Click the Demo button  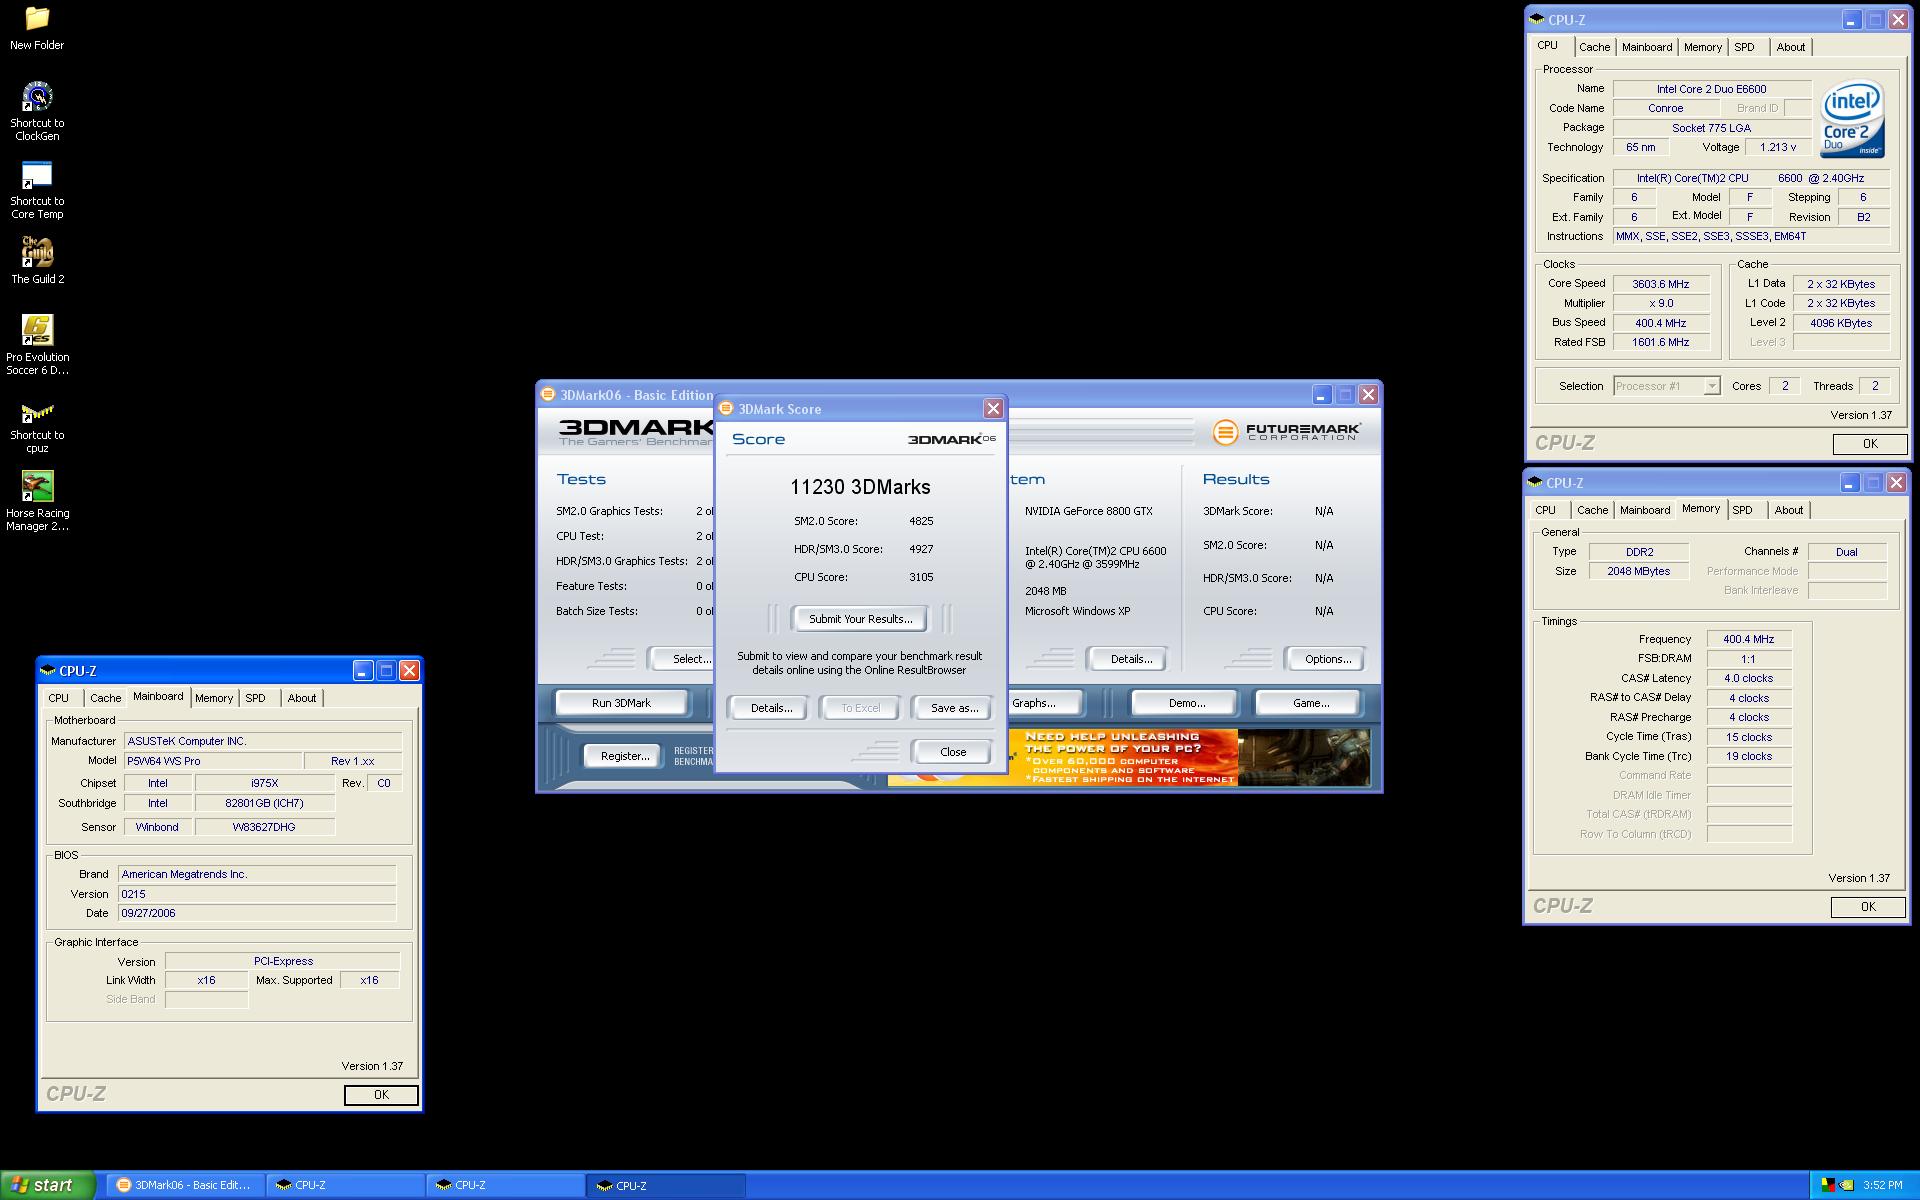click(1186, 703)
